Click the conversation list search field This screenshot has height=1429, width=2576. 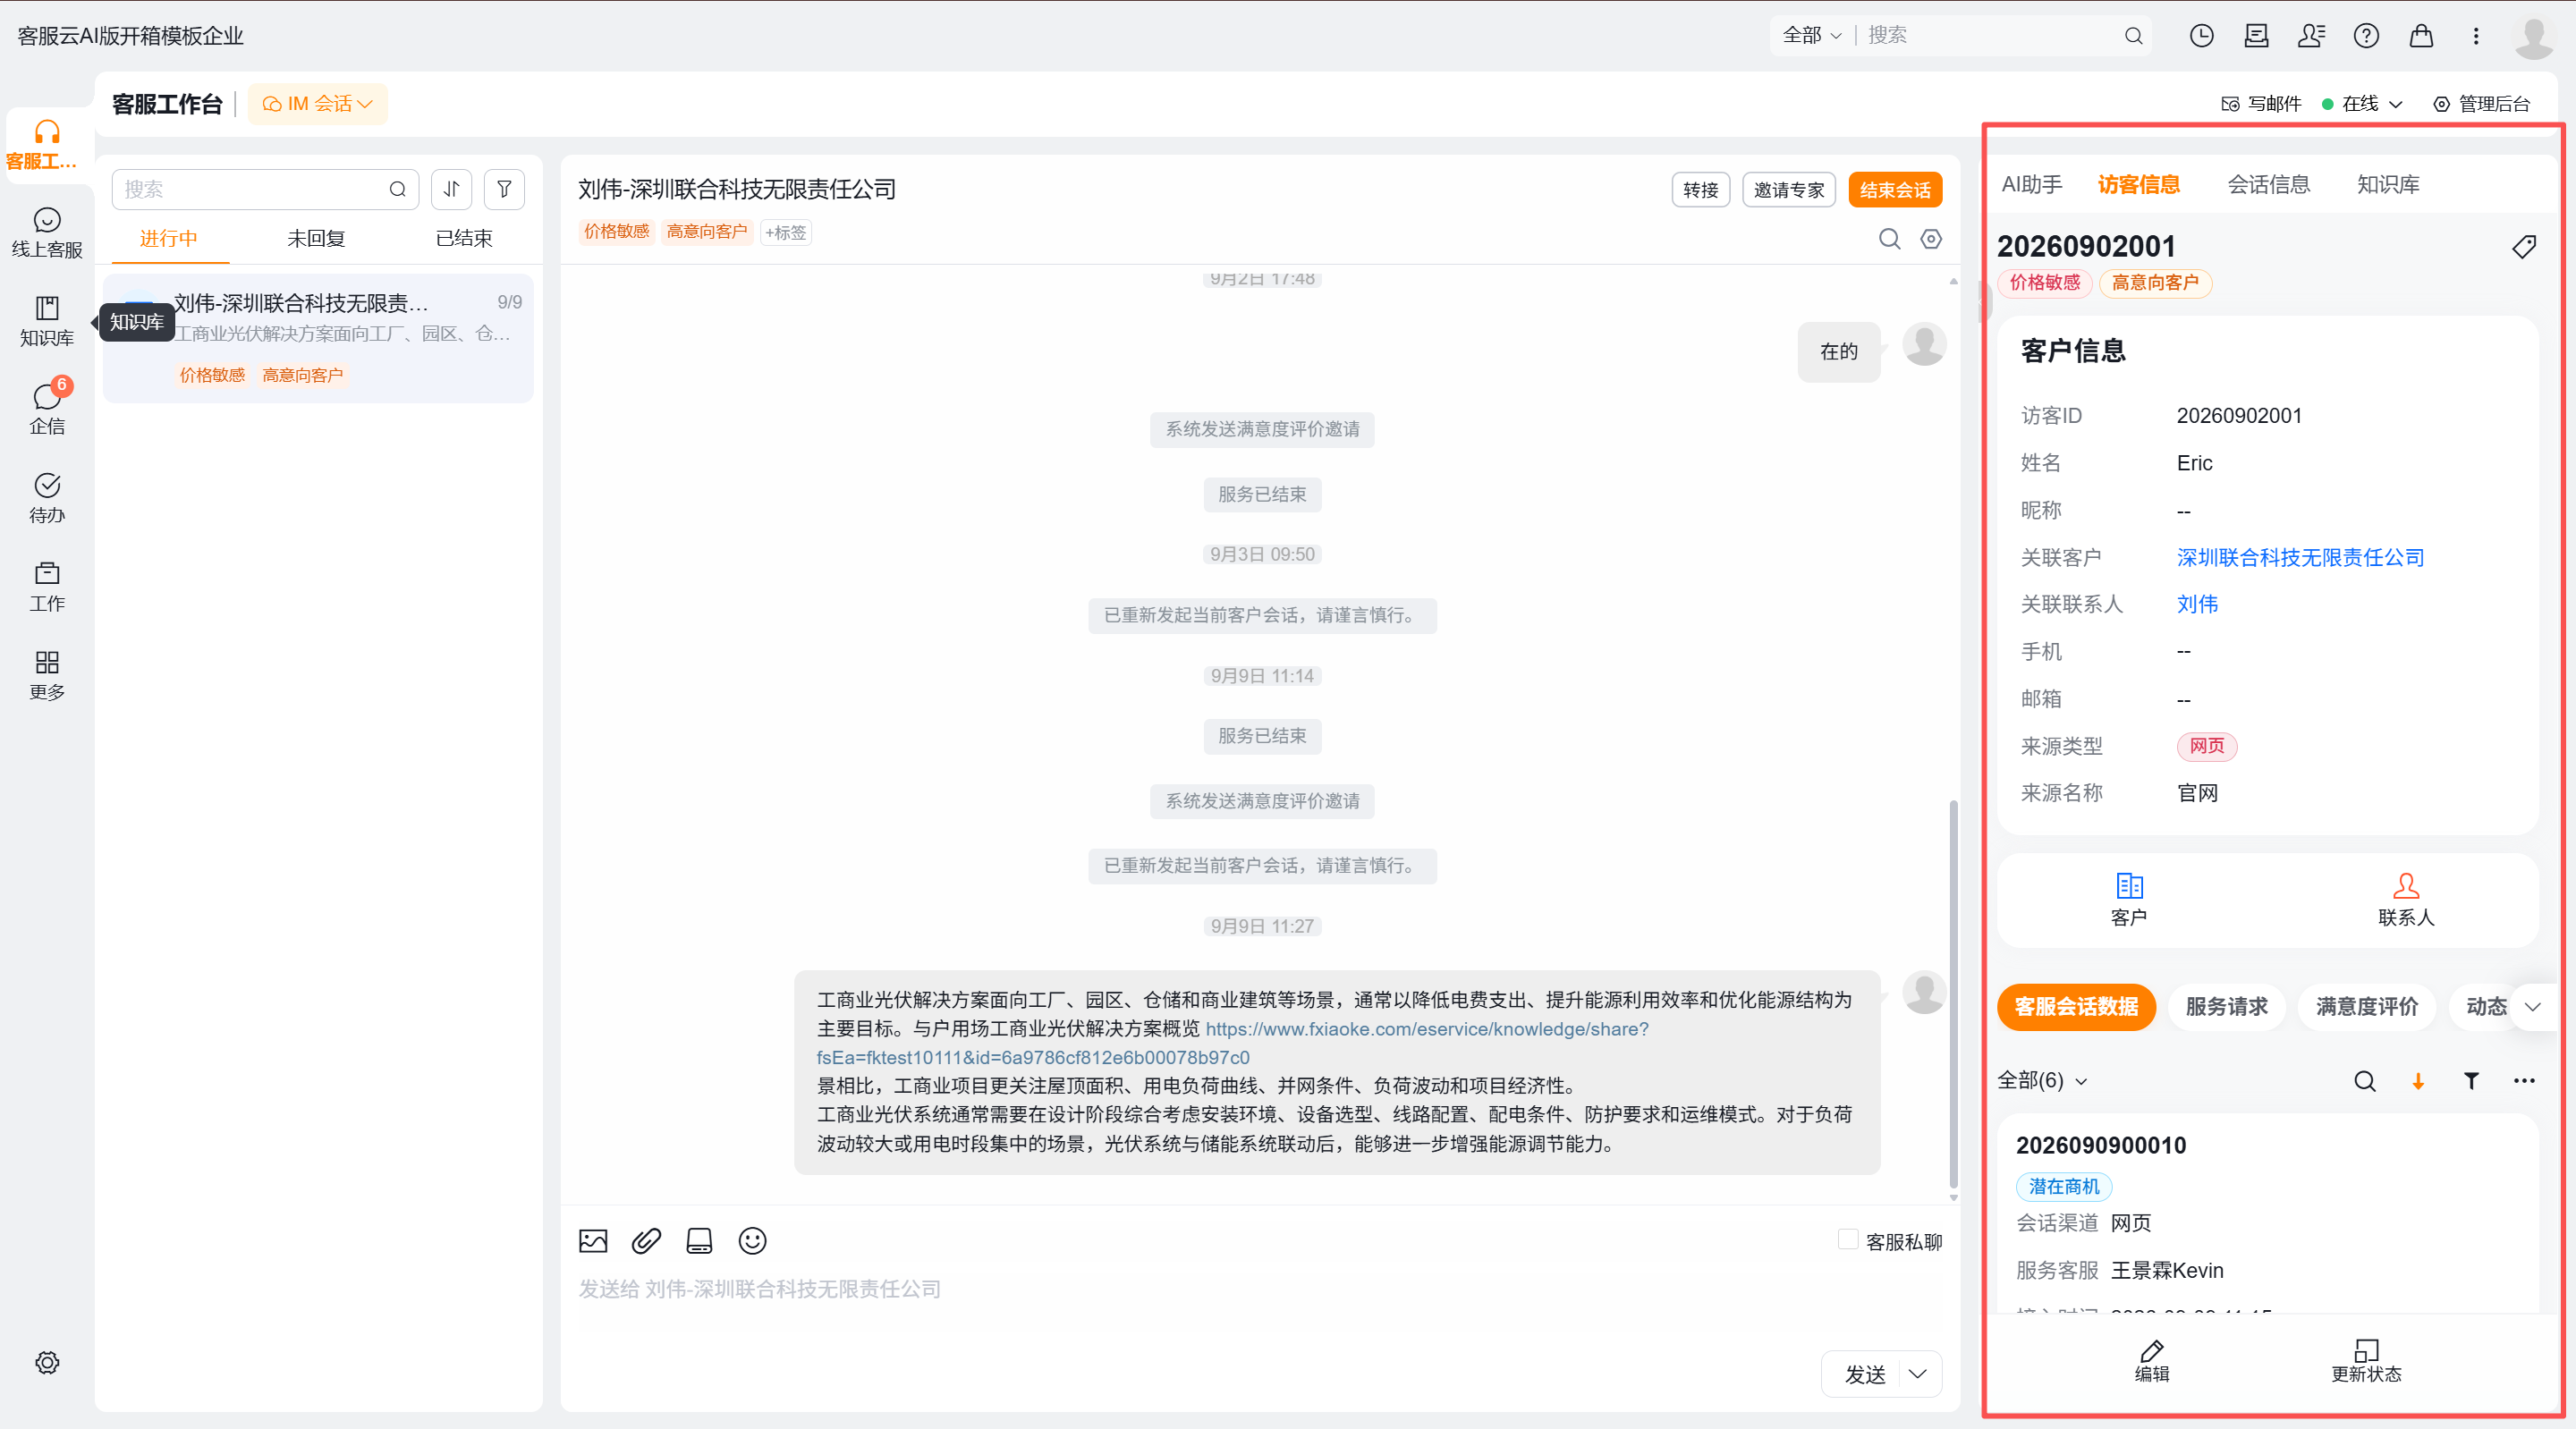266,189
